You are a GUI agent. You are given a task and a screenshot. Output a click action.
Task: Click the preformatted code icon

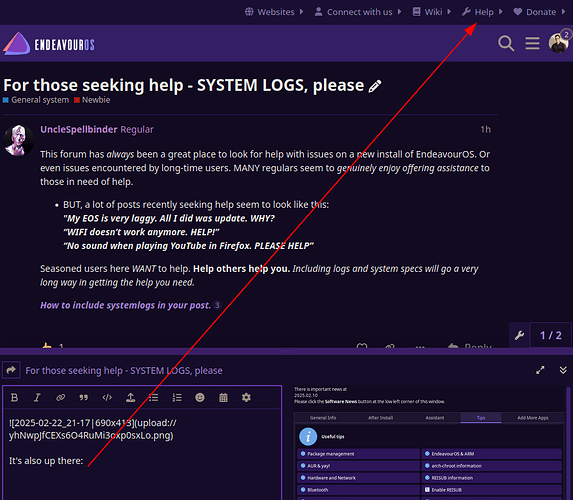107,397
